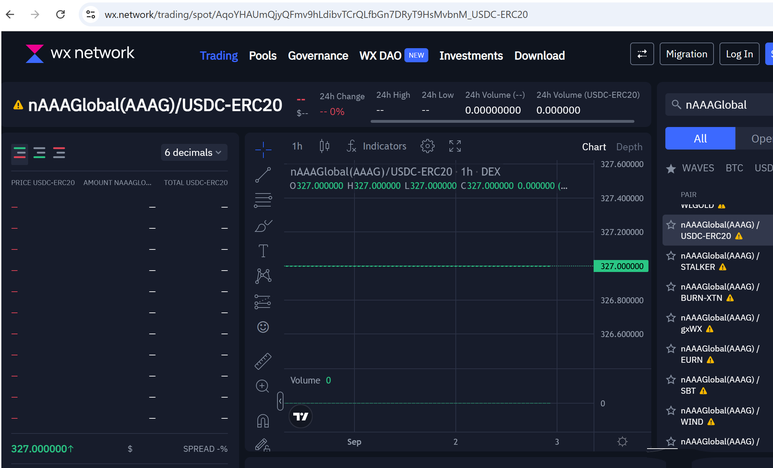
Task: Enter fullscreen chart mode
Action: (x=455, y=146)
